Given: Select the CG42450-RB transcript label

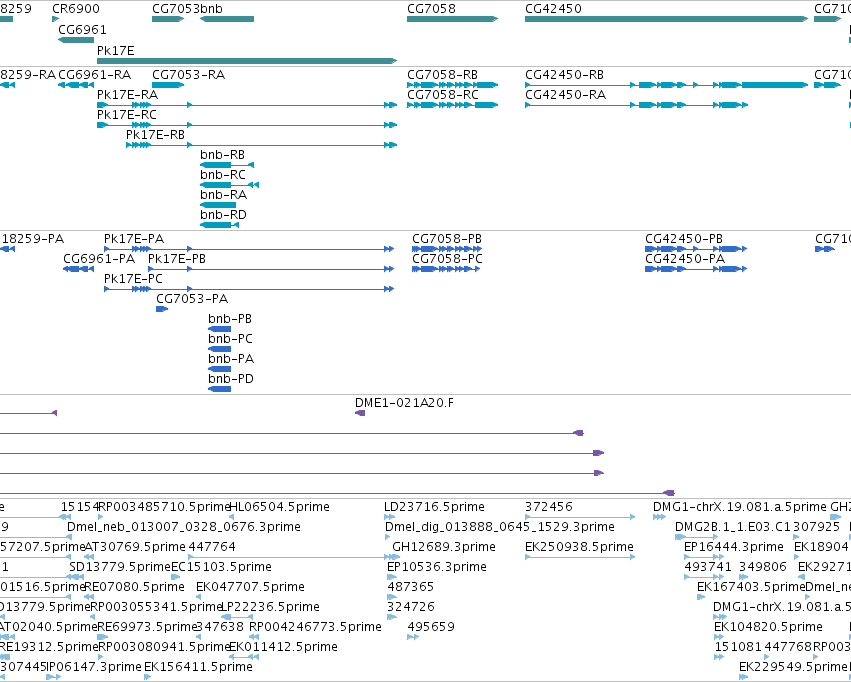Looking at the screenshot, I should [564, 74].
